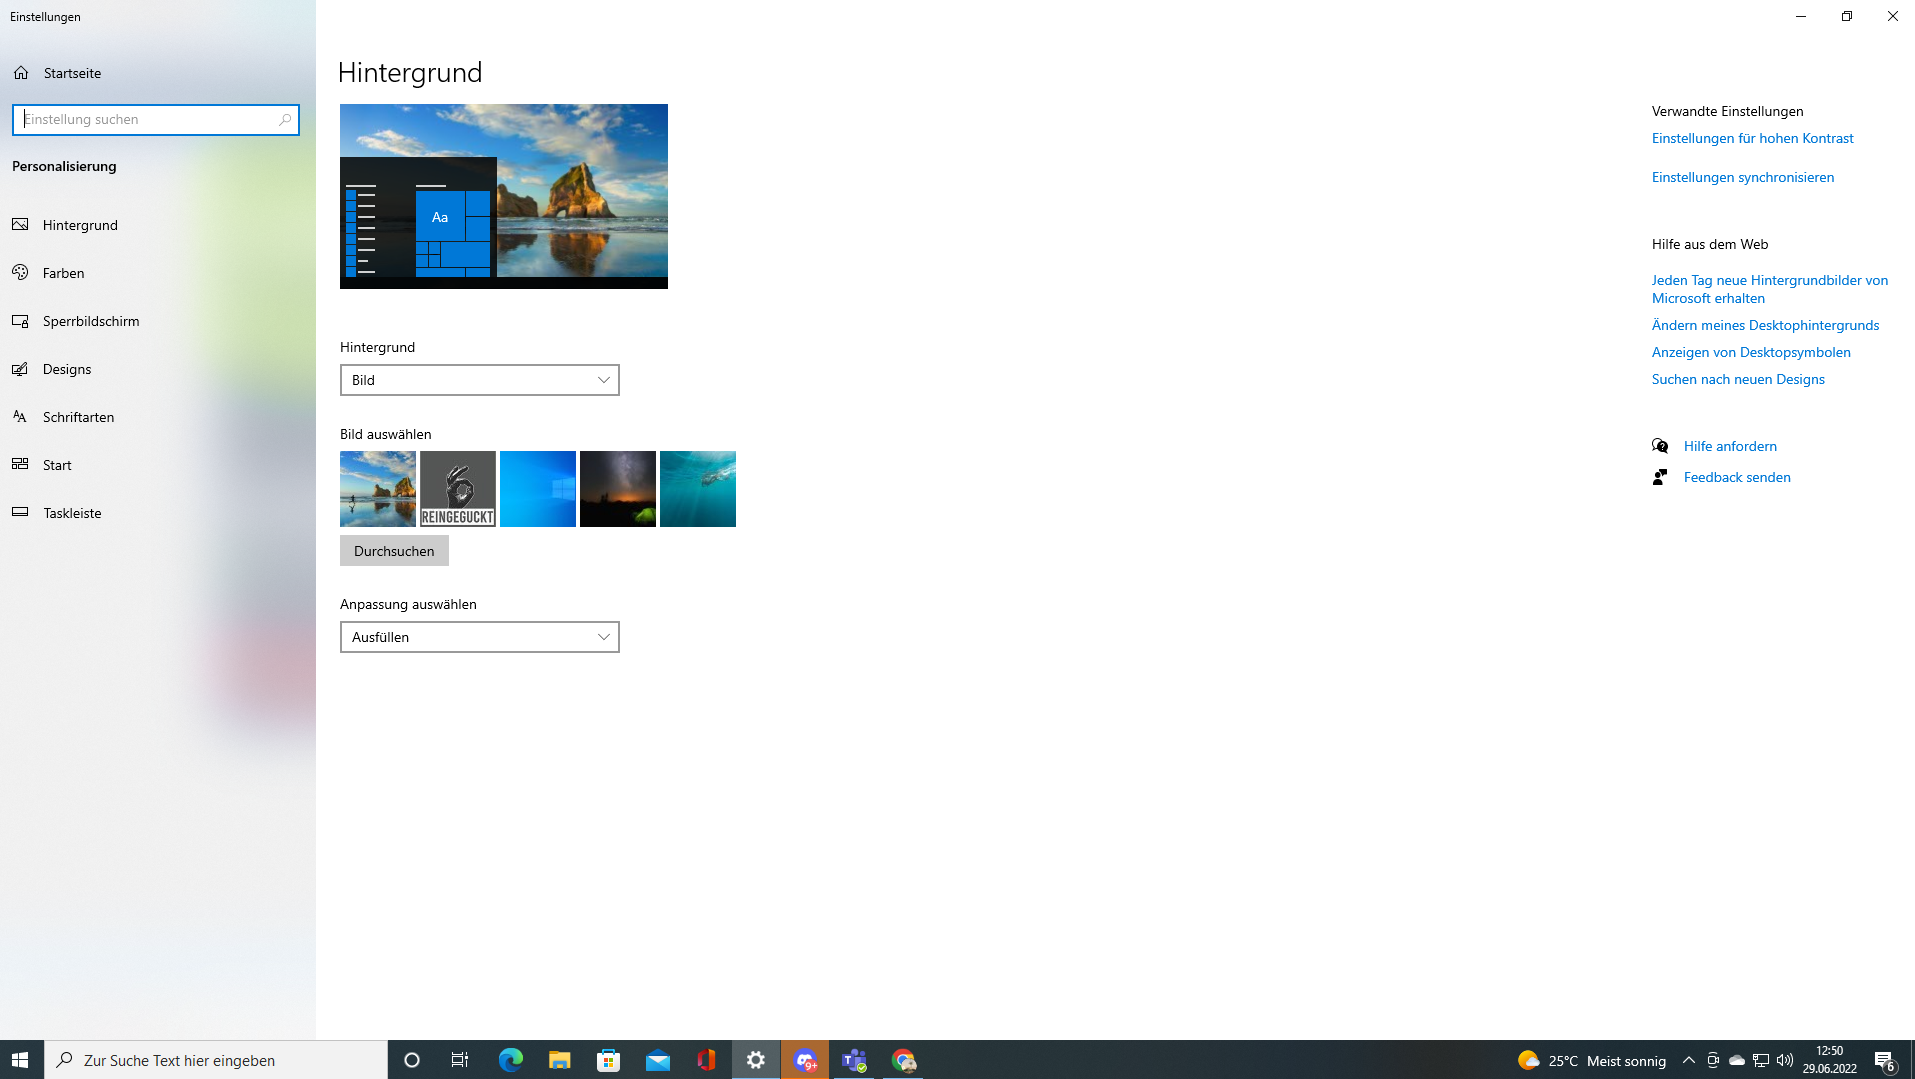This screenshot has width=1915, height=1079.
Task: Select Start in the Personalisierung sidebar
Action: 57,464
